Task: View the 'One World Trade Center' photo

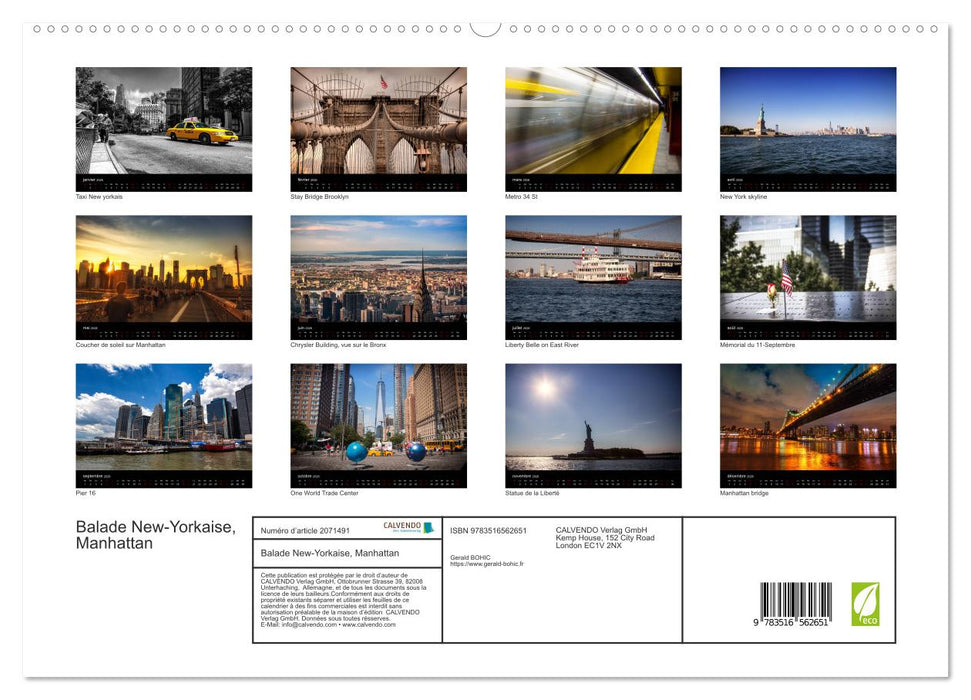Action: [x=378, y=422]
